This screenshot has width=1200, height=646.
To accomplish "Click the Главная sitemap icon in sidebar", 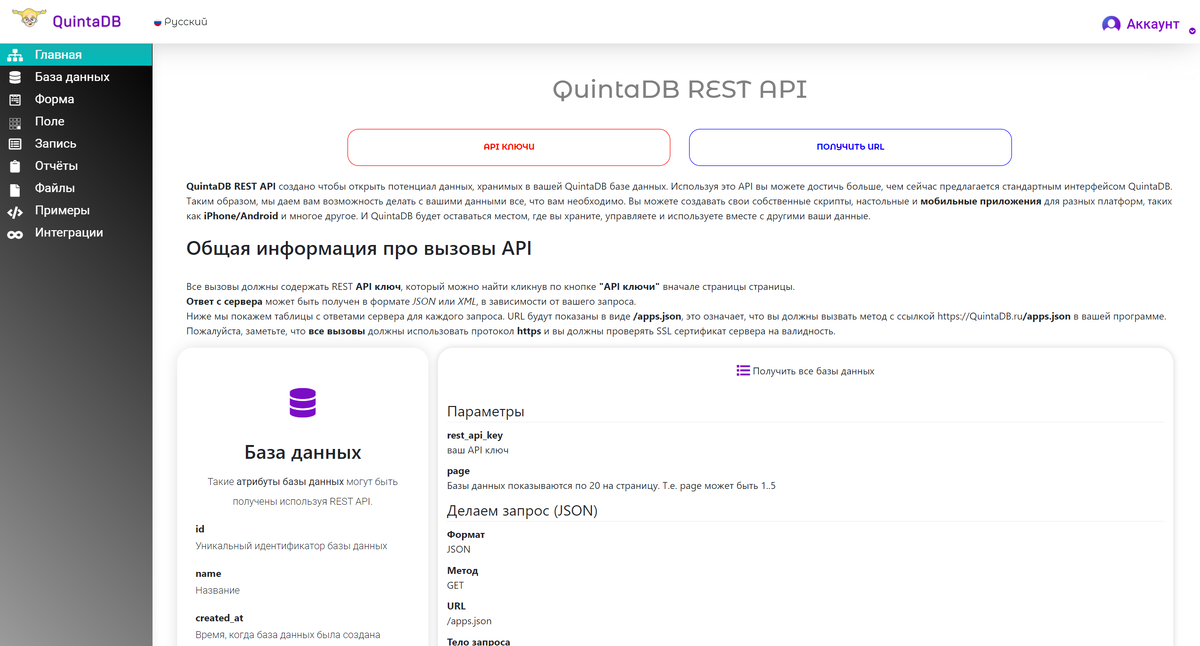I will pyautogui.click(x=15, y=55).
